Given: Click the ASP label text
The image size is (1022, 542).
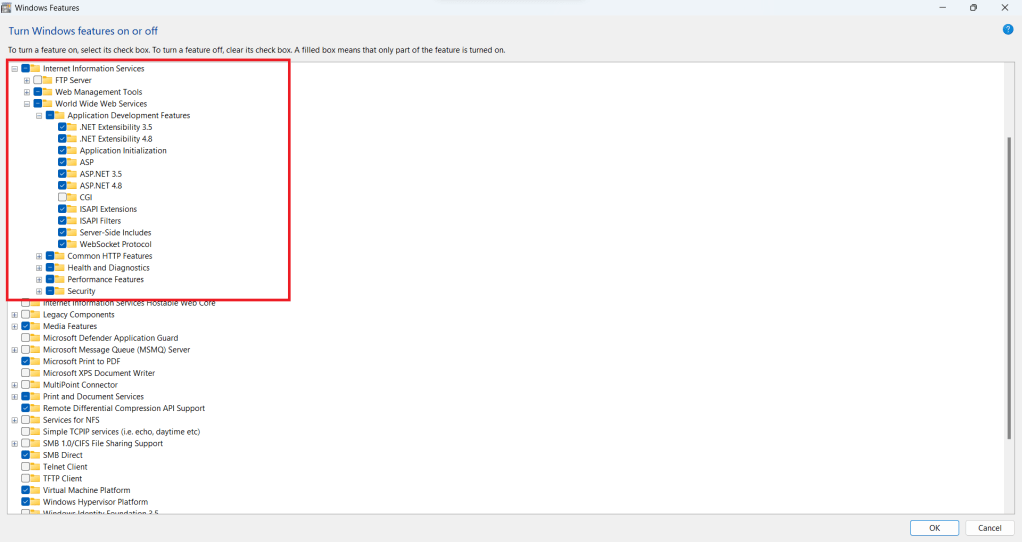Looking at the screenshot, I should pos(87,162).
